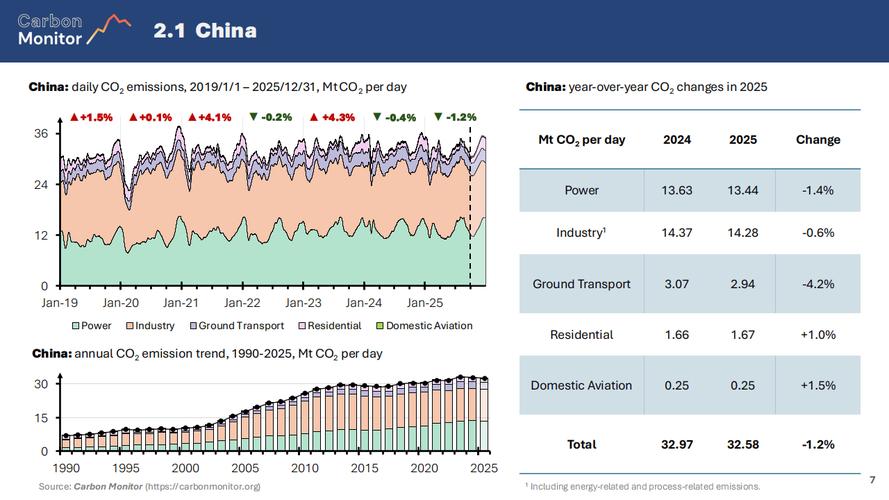Click the green down triangle beside -0.2%
The height and width of the screenshot is (500, 889).
254,117
